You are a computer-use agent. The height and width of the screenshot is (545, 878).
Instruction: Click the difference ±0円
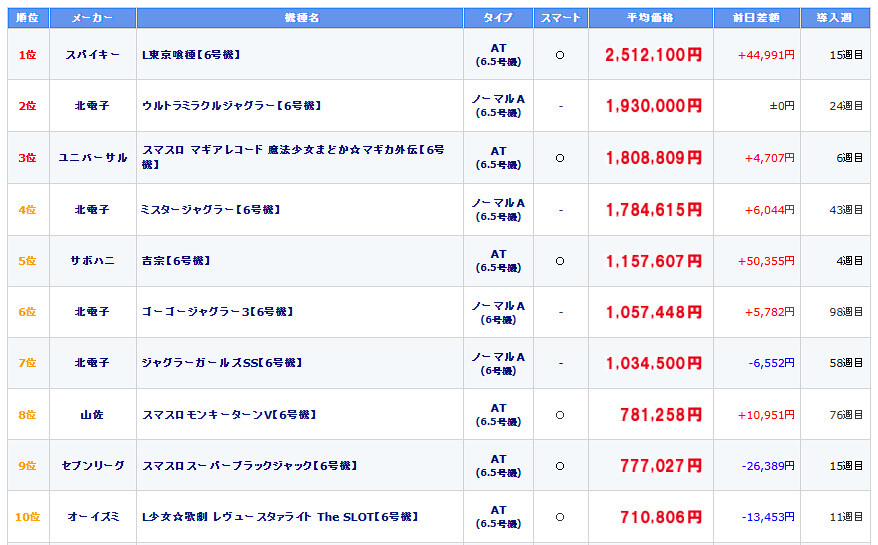[x=782, y=106]
